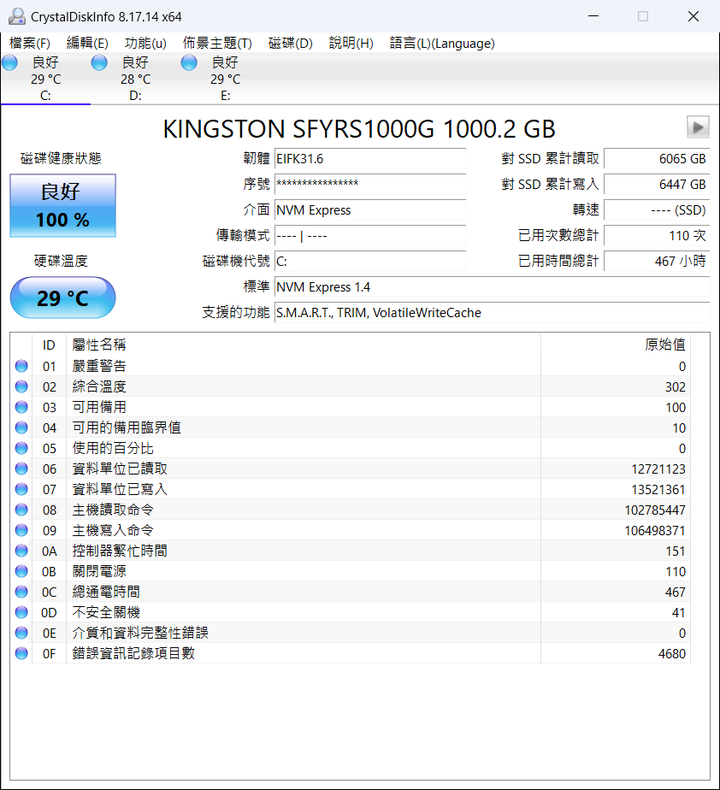Click the features field S.M.A.R.T., TRIM, VolatileWriteCache

[x=492, y=313]
